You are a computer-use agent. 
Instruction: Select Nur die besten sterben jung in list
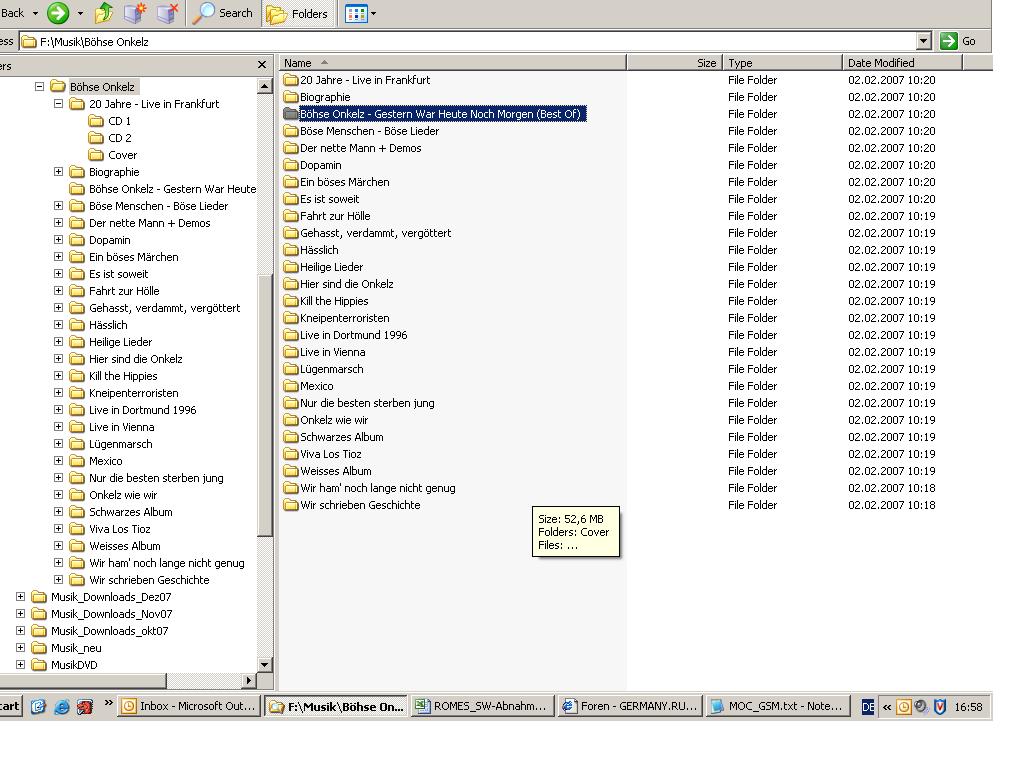tap(367, 403)
